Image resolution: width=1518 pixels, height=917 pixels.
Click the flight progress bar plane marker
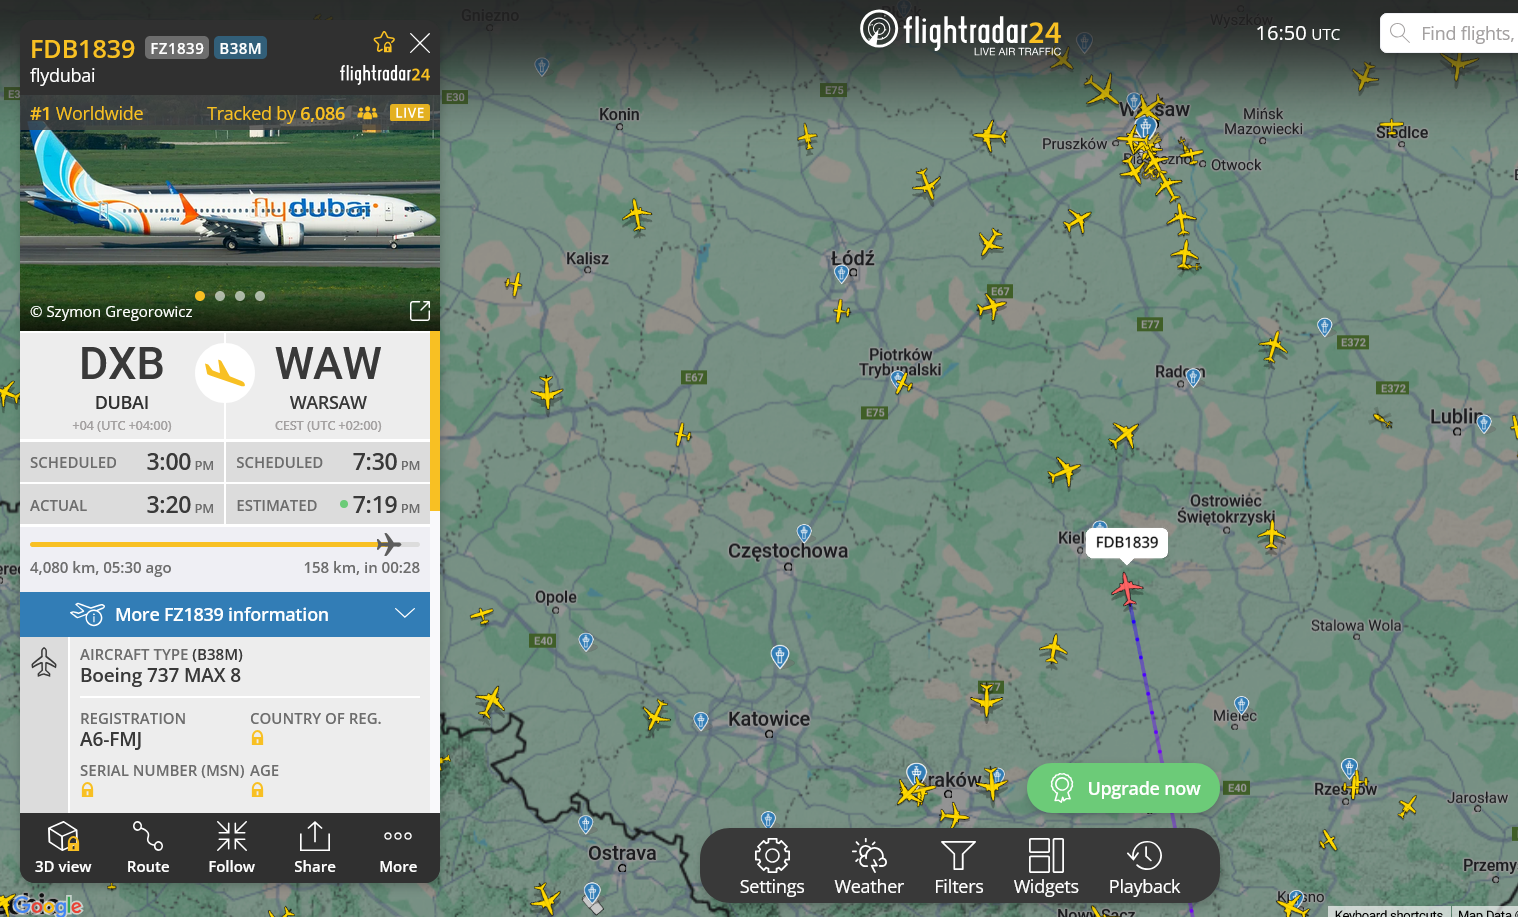pos(388,544)
